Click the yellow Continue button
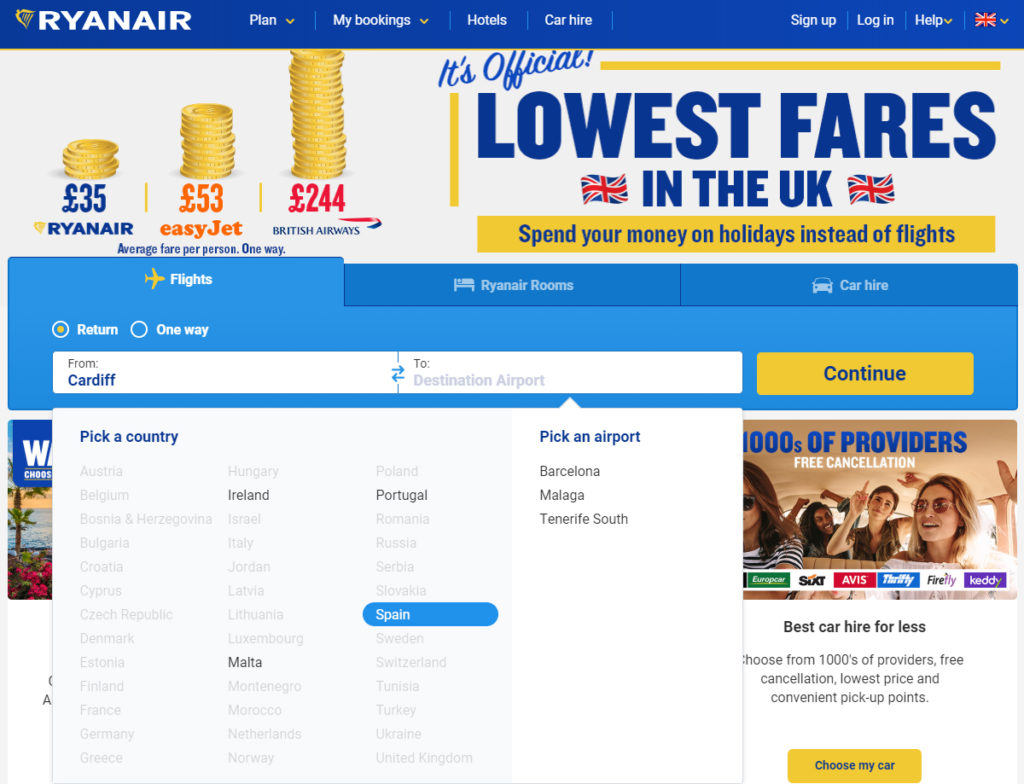 tap(865, 374)
